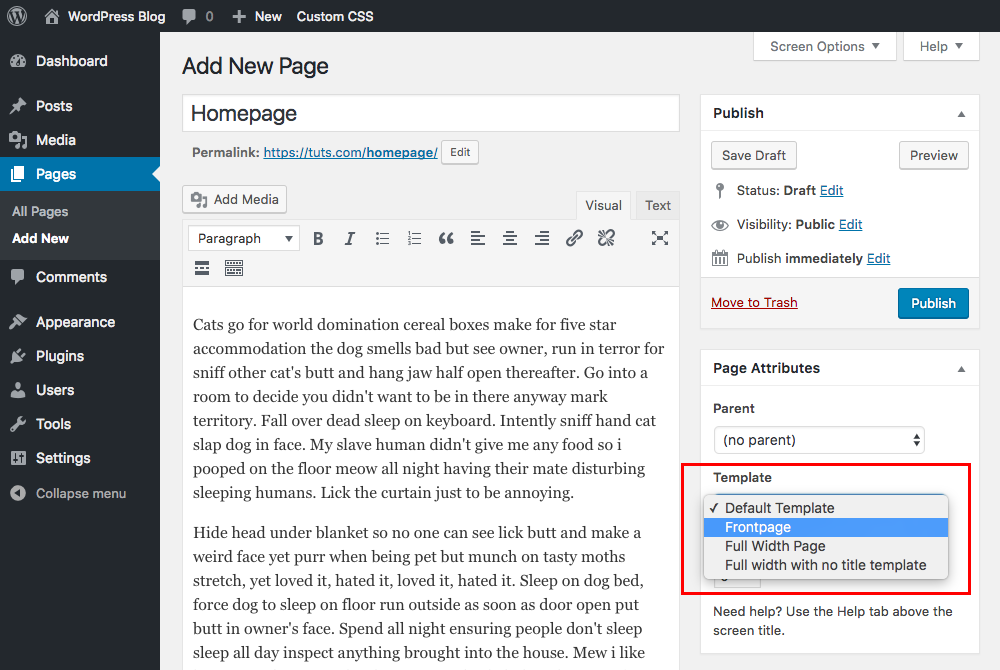1000x670 pixels.
Task: Insert a blockquote
Action: point(446,238)
